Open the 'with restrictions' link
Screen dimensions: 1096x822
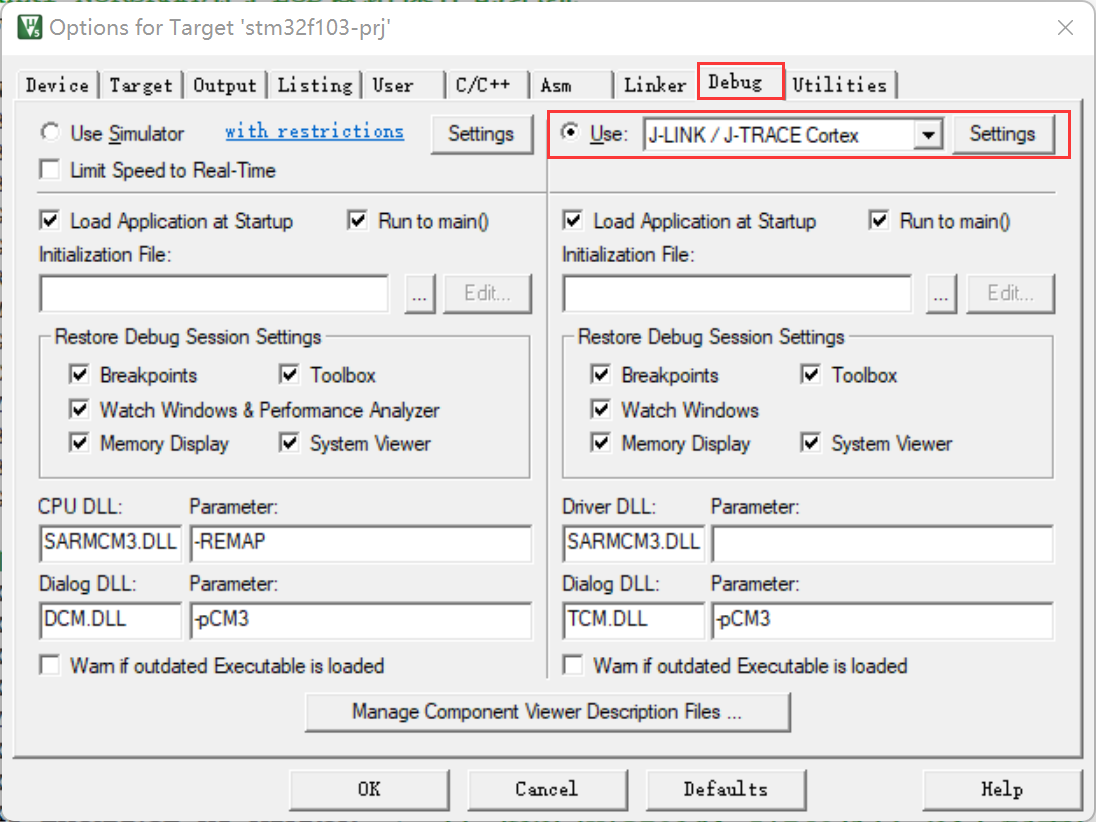click(x=314, y=132)
